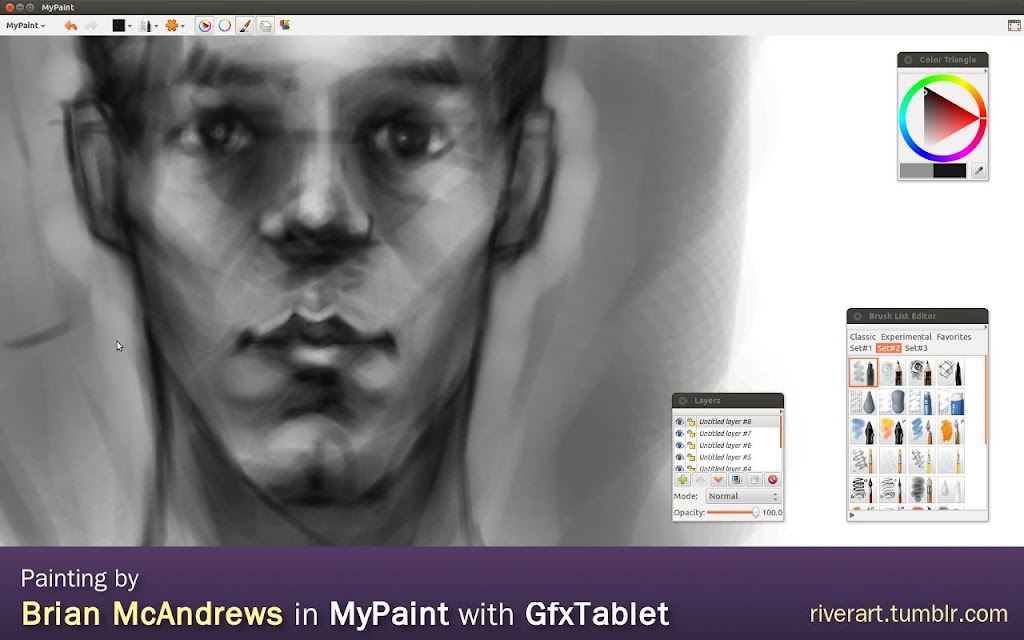Screen dimensions: 1024x640
Task: Open the Favorites brush group
Action: coord(953,337)
